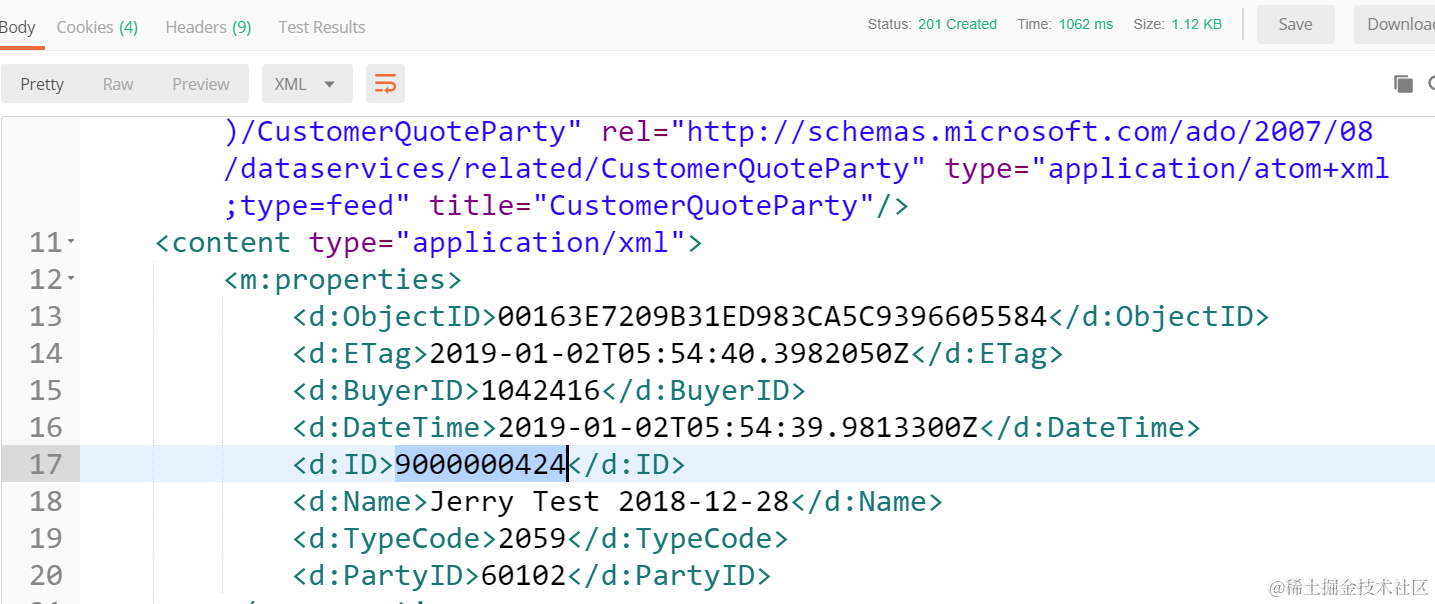
Task: Click TypeCode value 2059
Action: pyautogui.click(x=531, y=539)
